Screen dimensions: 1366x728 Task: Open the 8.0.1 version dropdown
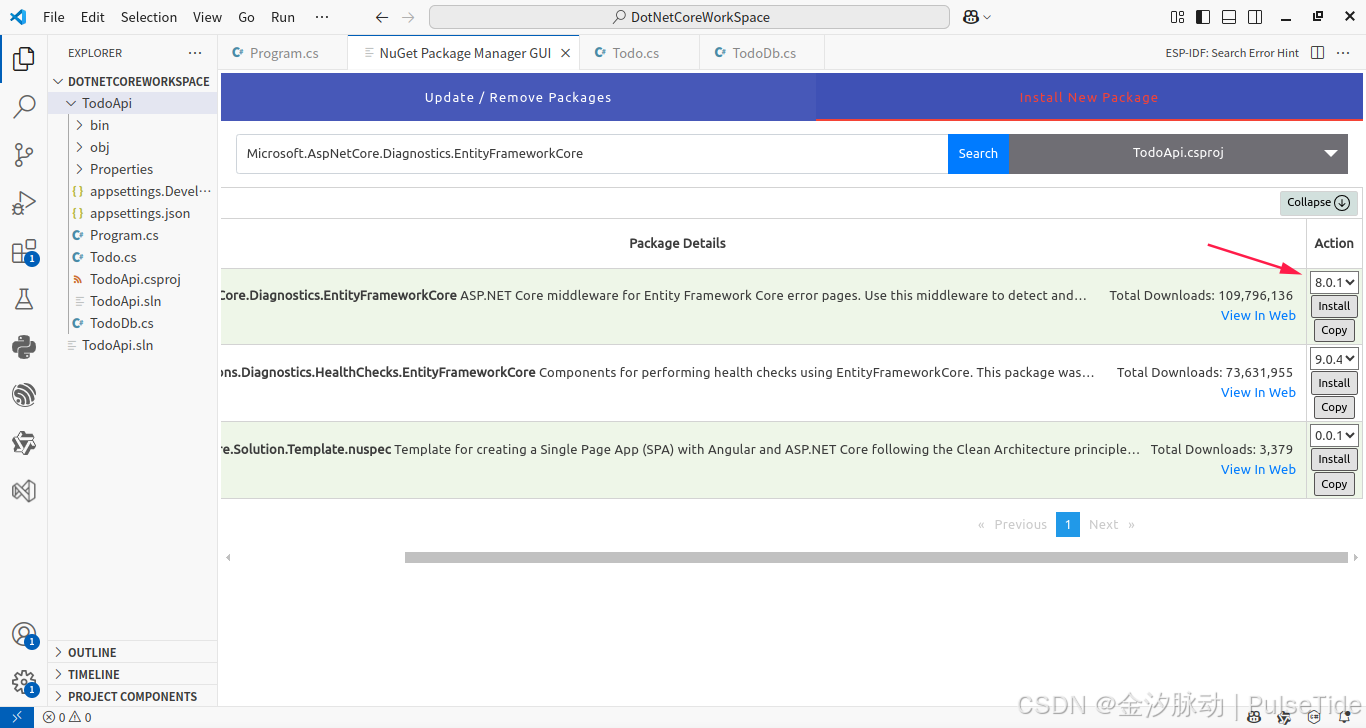click(x=1334, y=282)
